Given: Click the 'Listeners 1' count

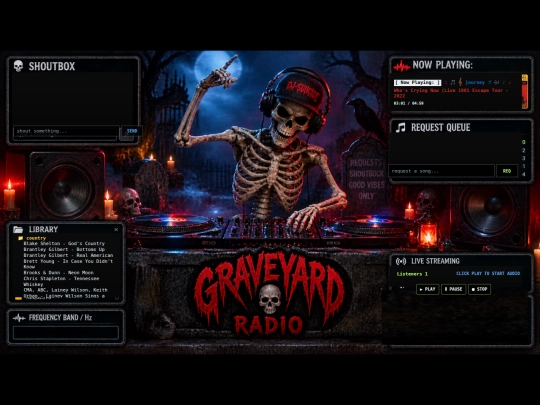Looking at the screenshot, I should 412,274.
